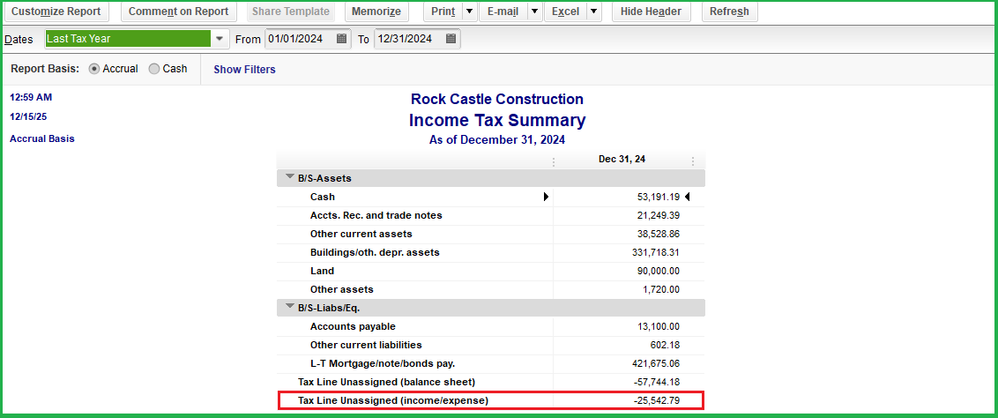Click the Accrual Basis header note
The height and width of the screenshot is (418, 998).
(x=42, y=138)
